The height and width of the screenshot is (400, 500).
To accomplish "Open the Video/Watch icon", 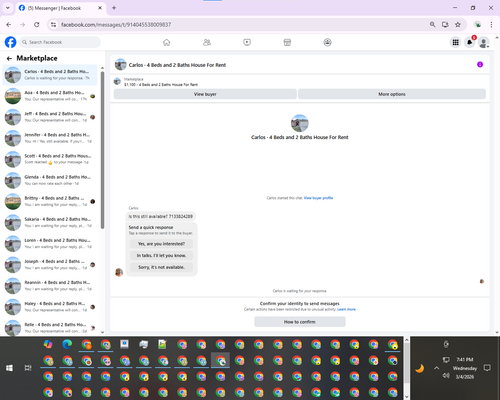I will (x=247, y=42).
